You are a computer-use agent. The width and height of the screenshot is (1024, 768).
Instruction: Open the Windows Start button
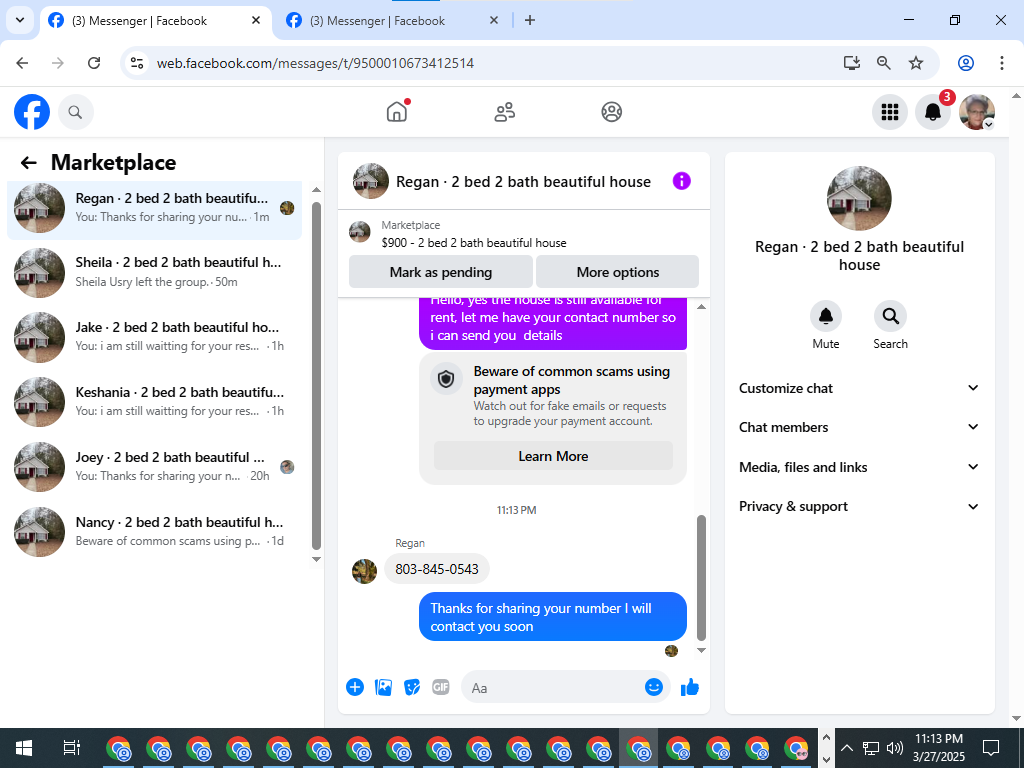pos(24,748)
